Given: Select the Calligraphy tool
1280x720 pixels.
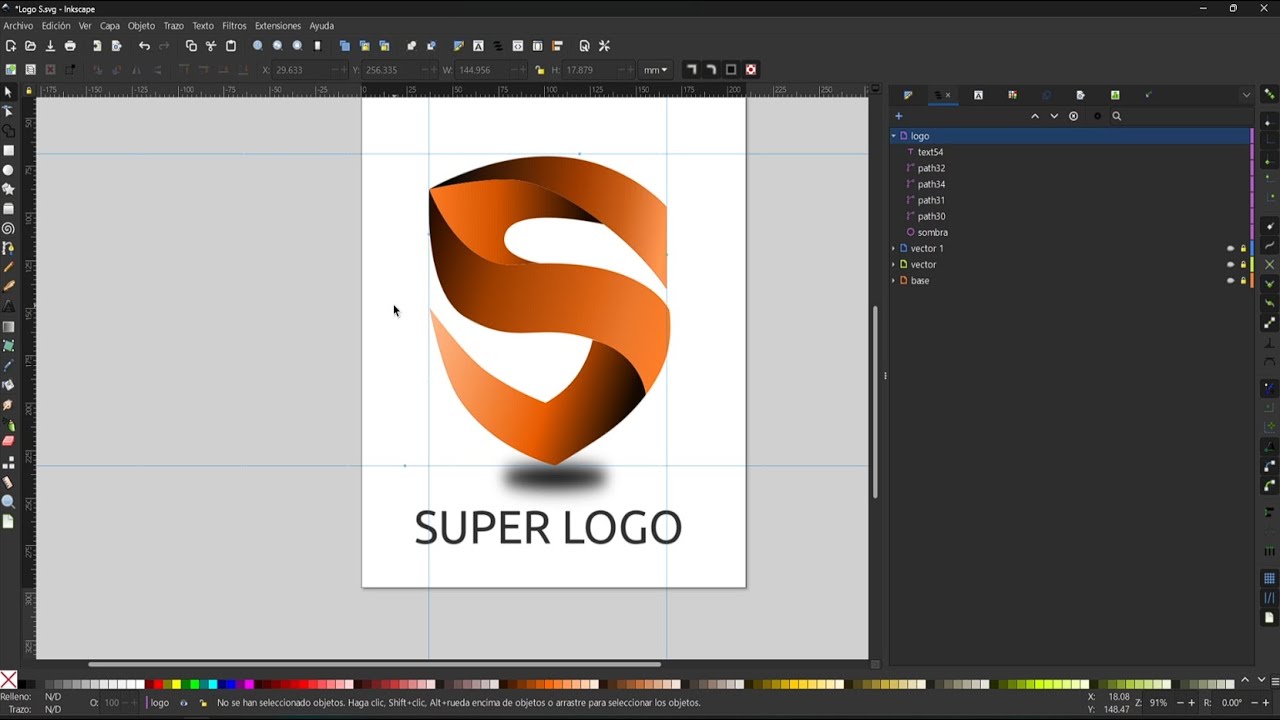Looking at the screenshot, I should pyautogui.click(x=8, y=287).
